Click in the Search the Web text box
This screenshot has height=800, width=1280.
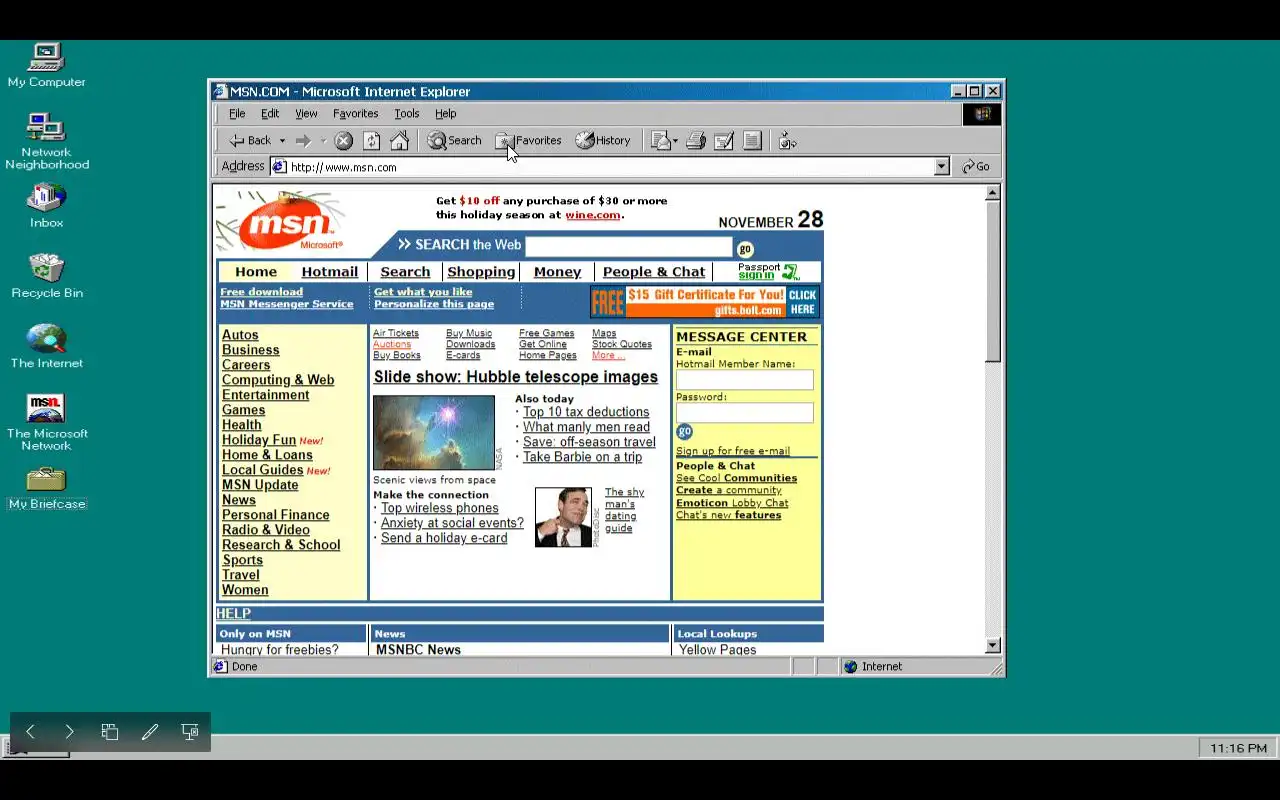pos(629,247)
